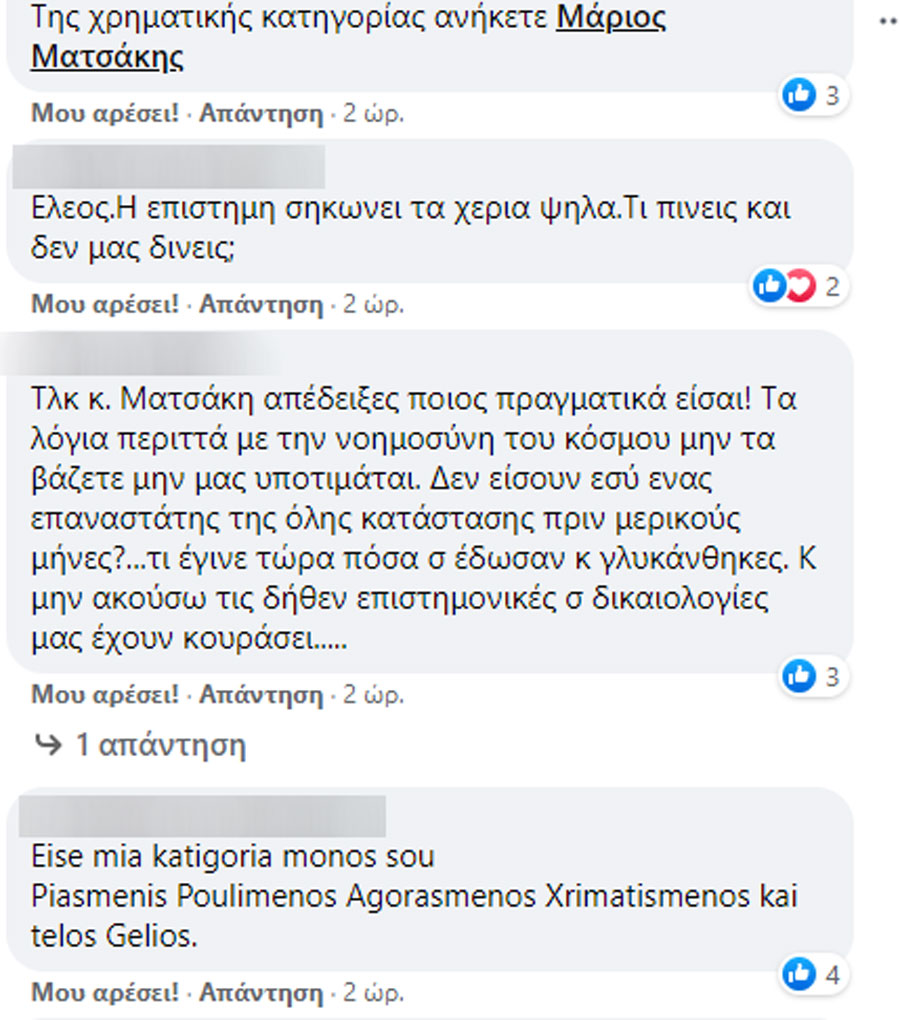Open the '2 ώρ.' timestamp under the 'Eise mia katigoria' comment
The width and height of the screenshot is (900, 1020).
pos(374,993)
